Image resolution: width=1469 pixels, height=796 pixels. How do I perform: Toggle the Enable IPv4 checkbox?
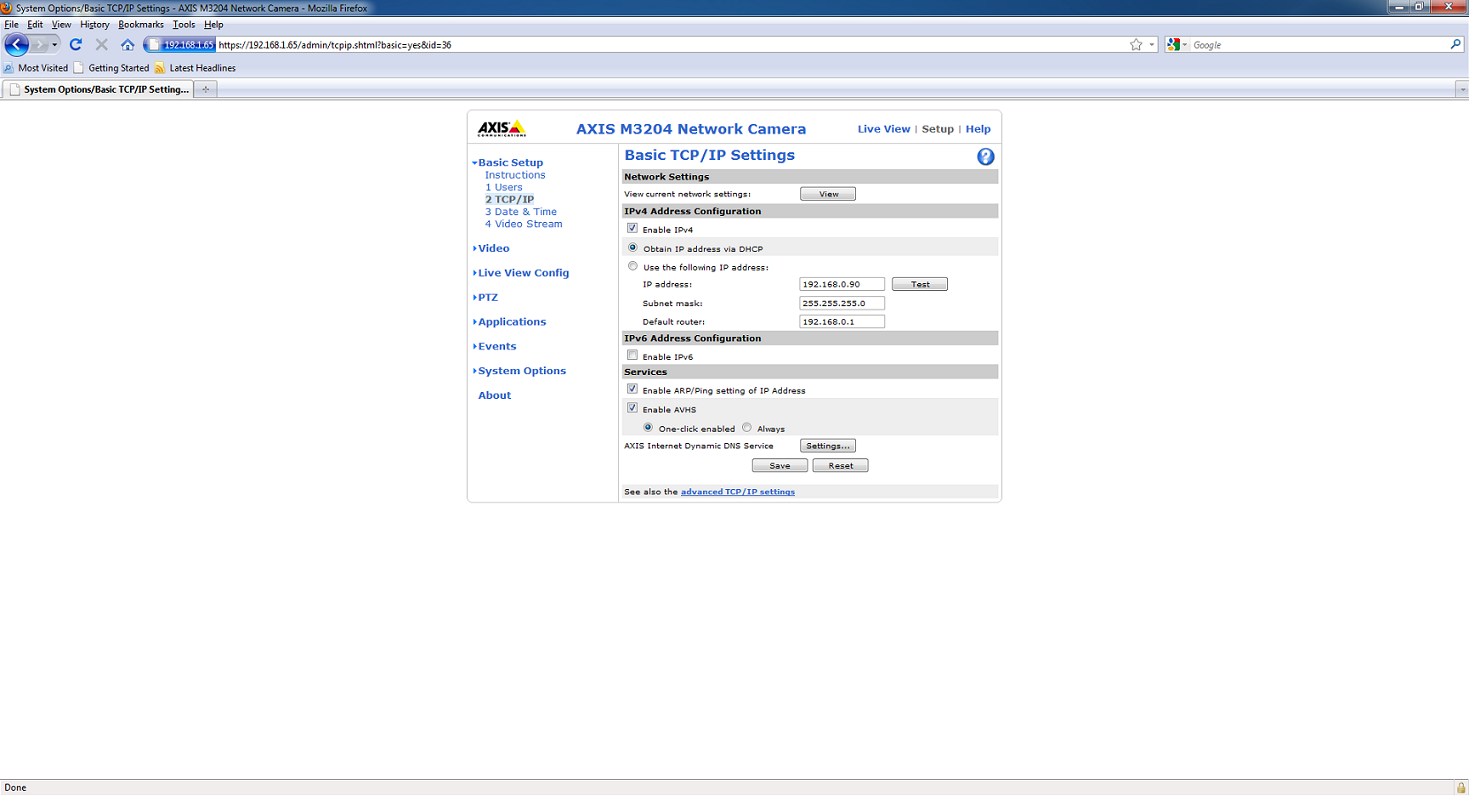point(632,229)
